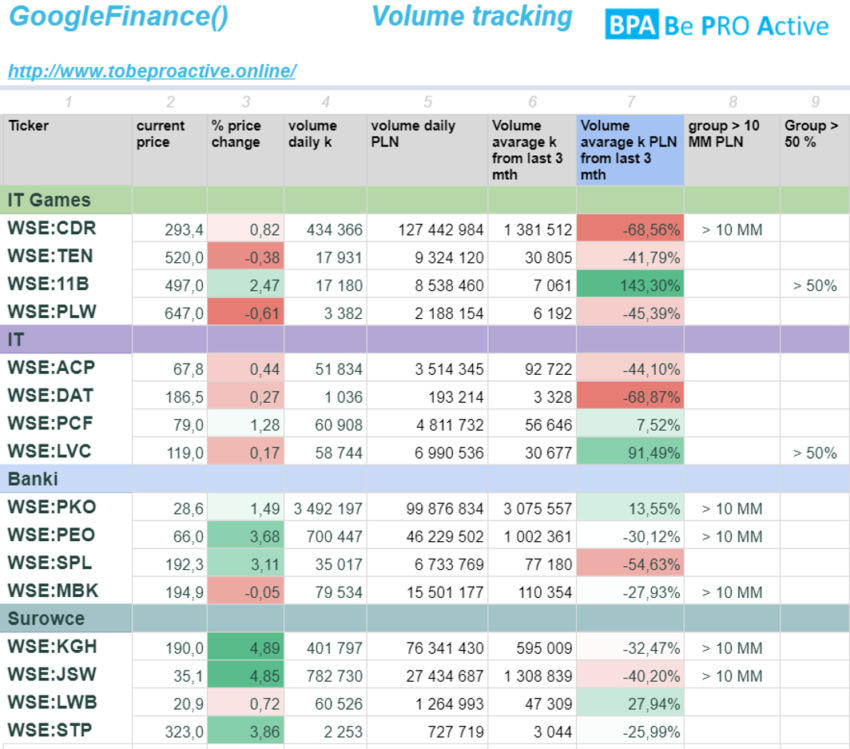Select the purple IT group row label
The image size is (850, 749).
point(16,340)
